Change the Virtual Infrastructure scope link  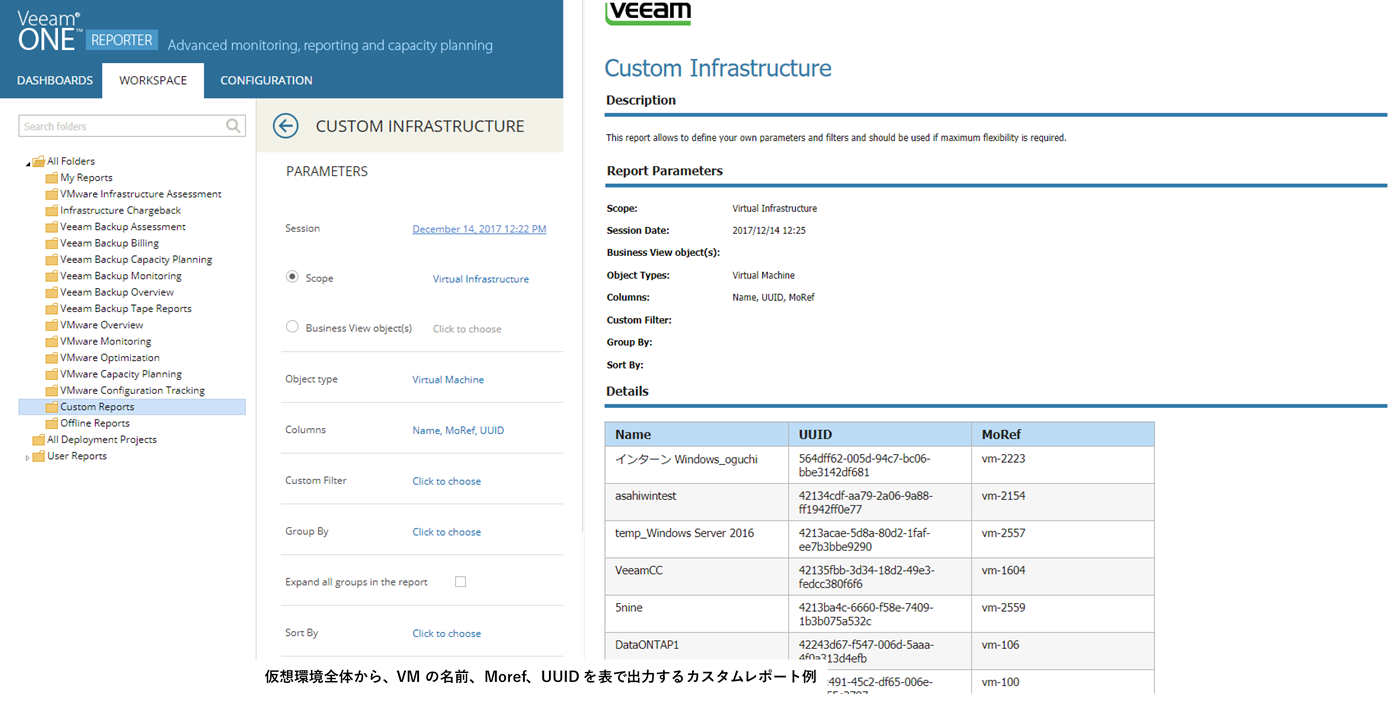tap(481, 279)
